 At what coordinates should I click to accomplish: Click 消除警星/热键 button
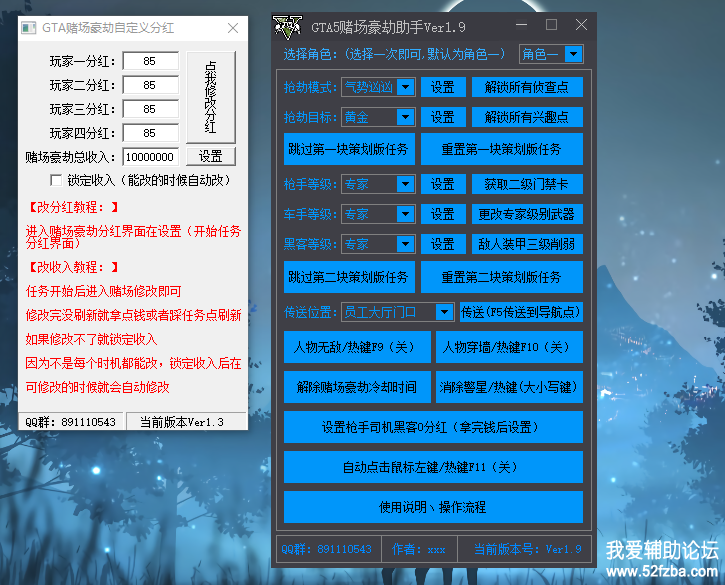[x=509, y=387]
